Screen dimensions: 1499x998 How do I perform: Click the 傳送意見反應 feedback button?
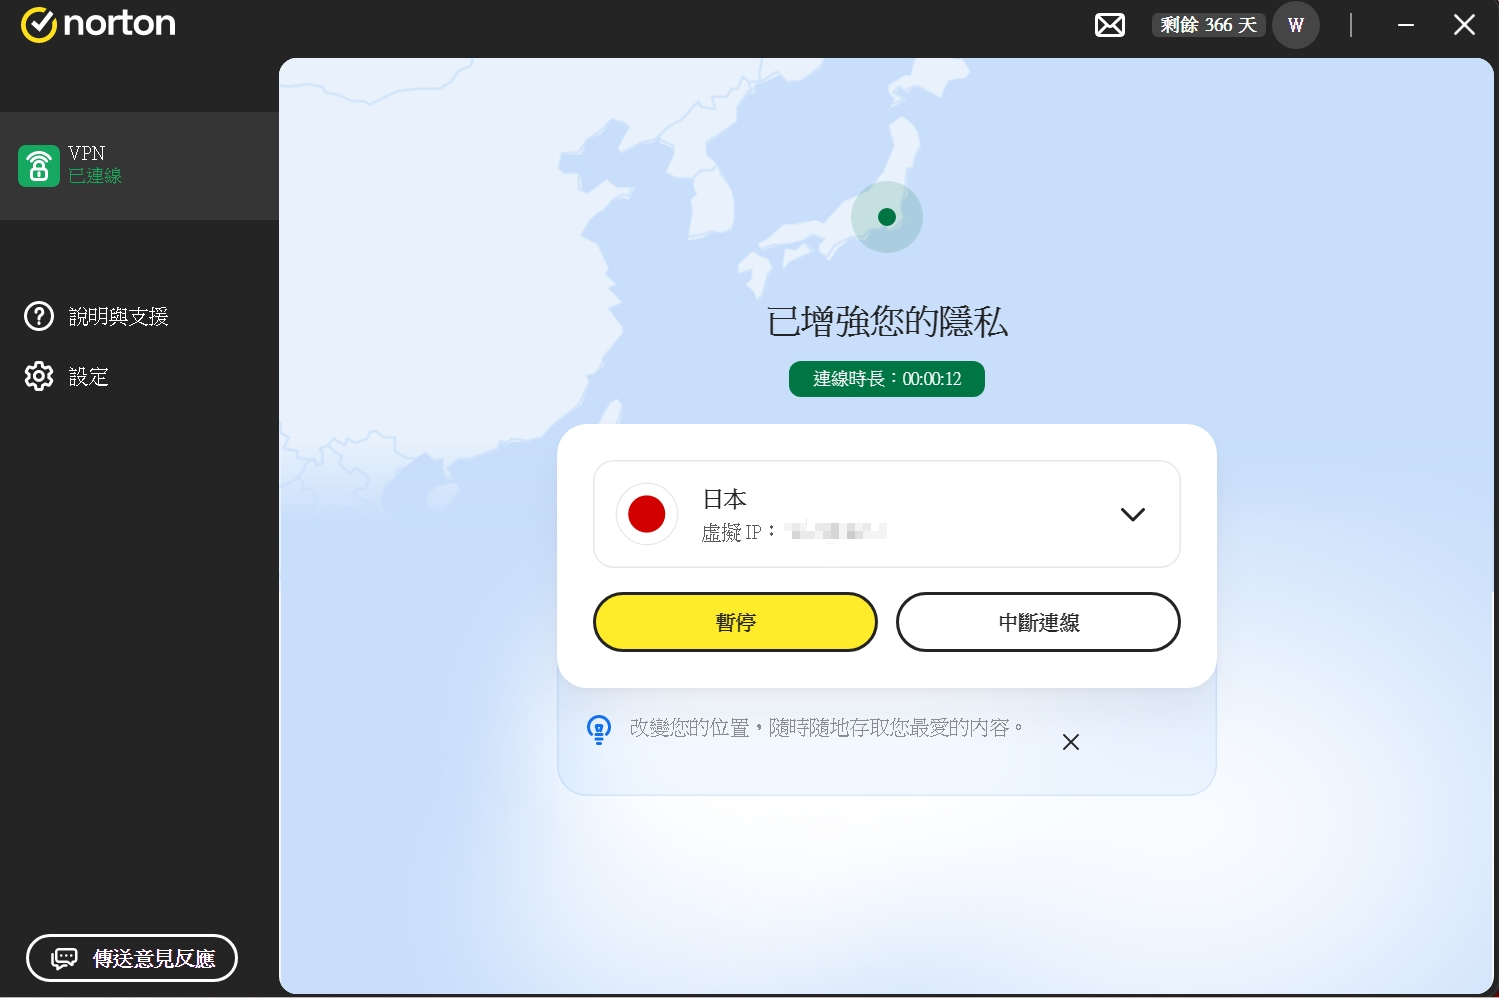pyautogui.click(x=132, y=958)
